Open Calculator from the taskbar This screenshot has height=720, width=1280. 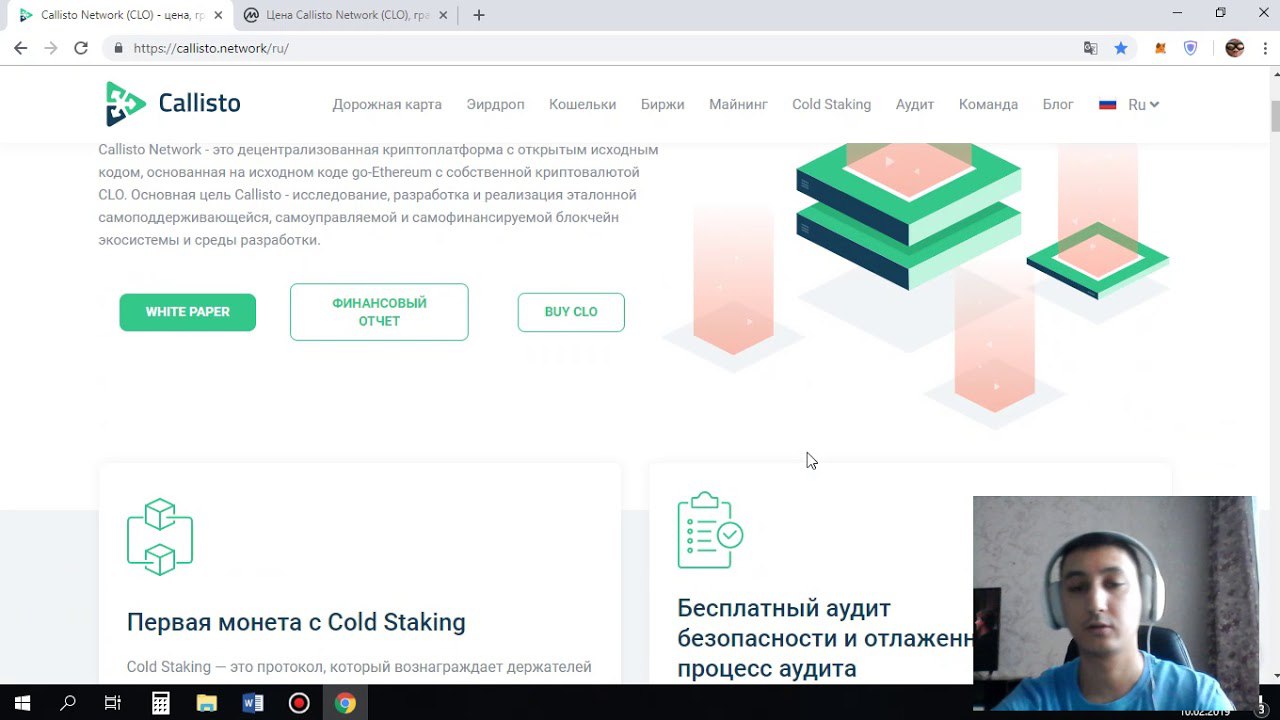pyautogui.click(x=160, y=703)
